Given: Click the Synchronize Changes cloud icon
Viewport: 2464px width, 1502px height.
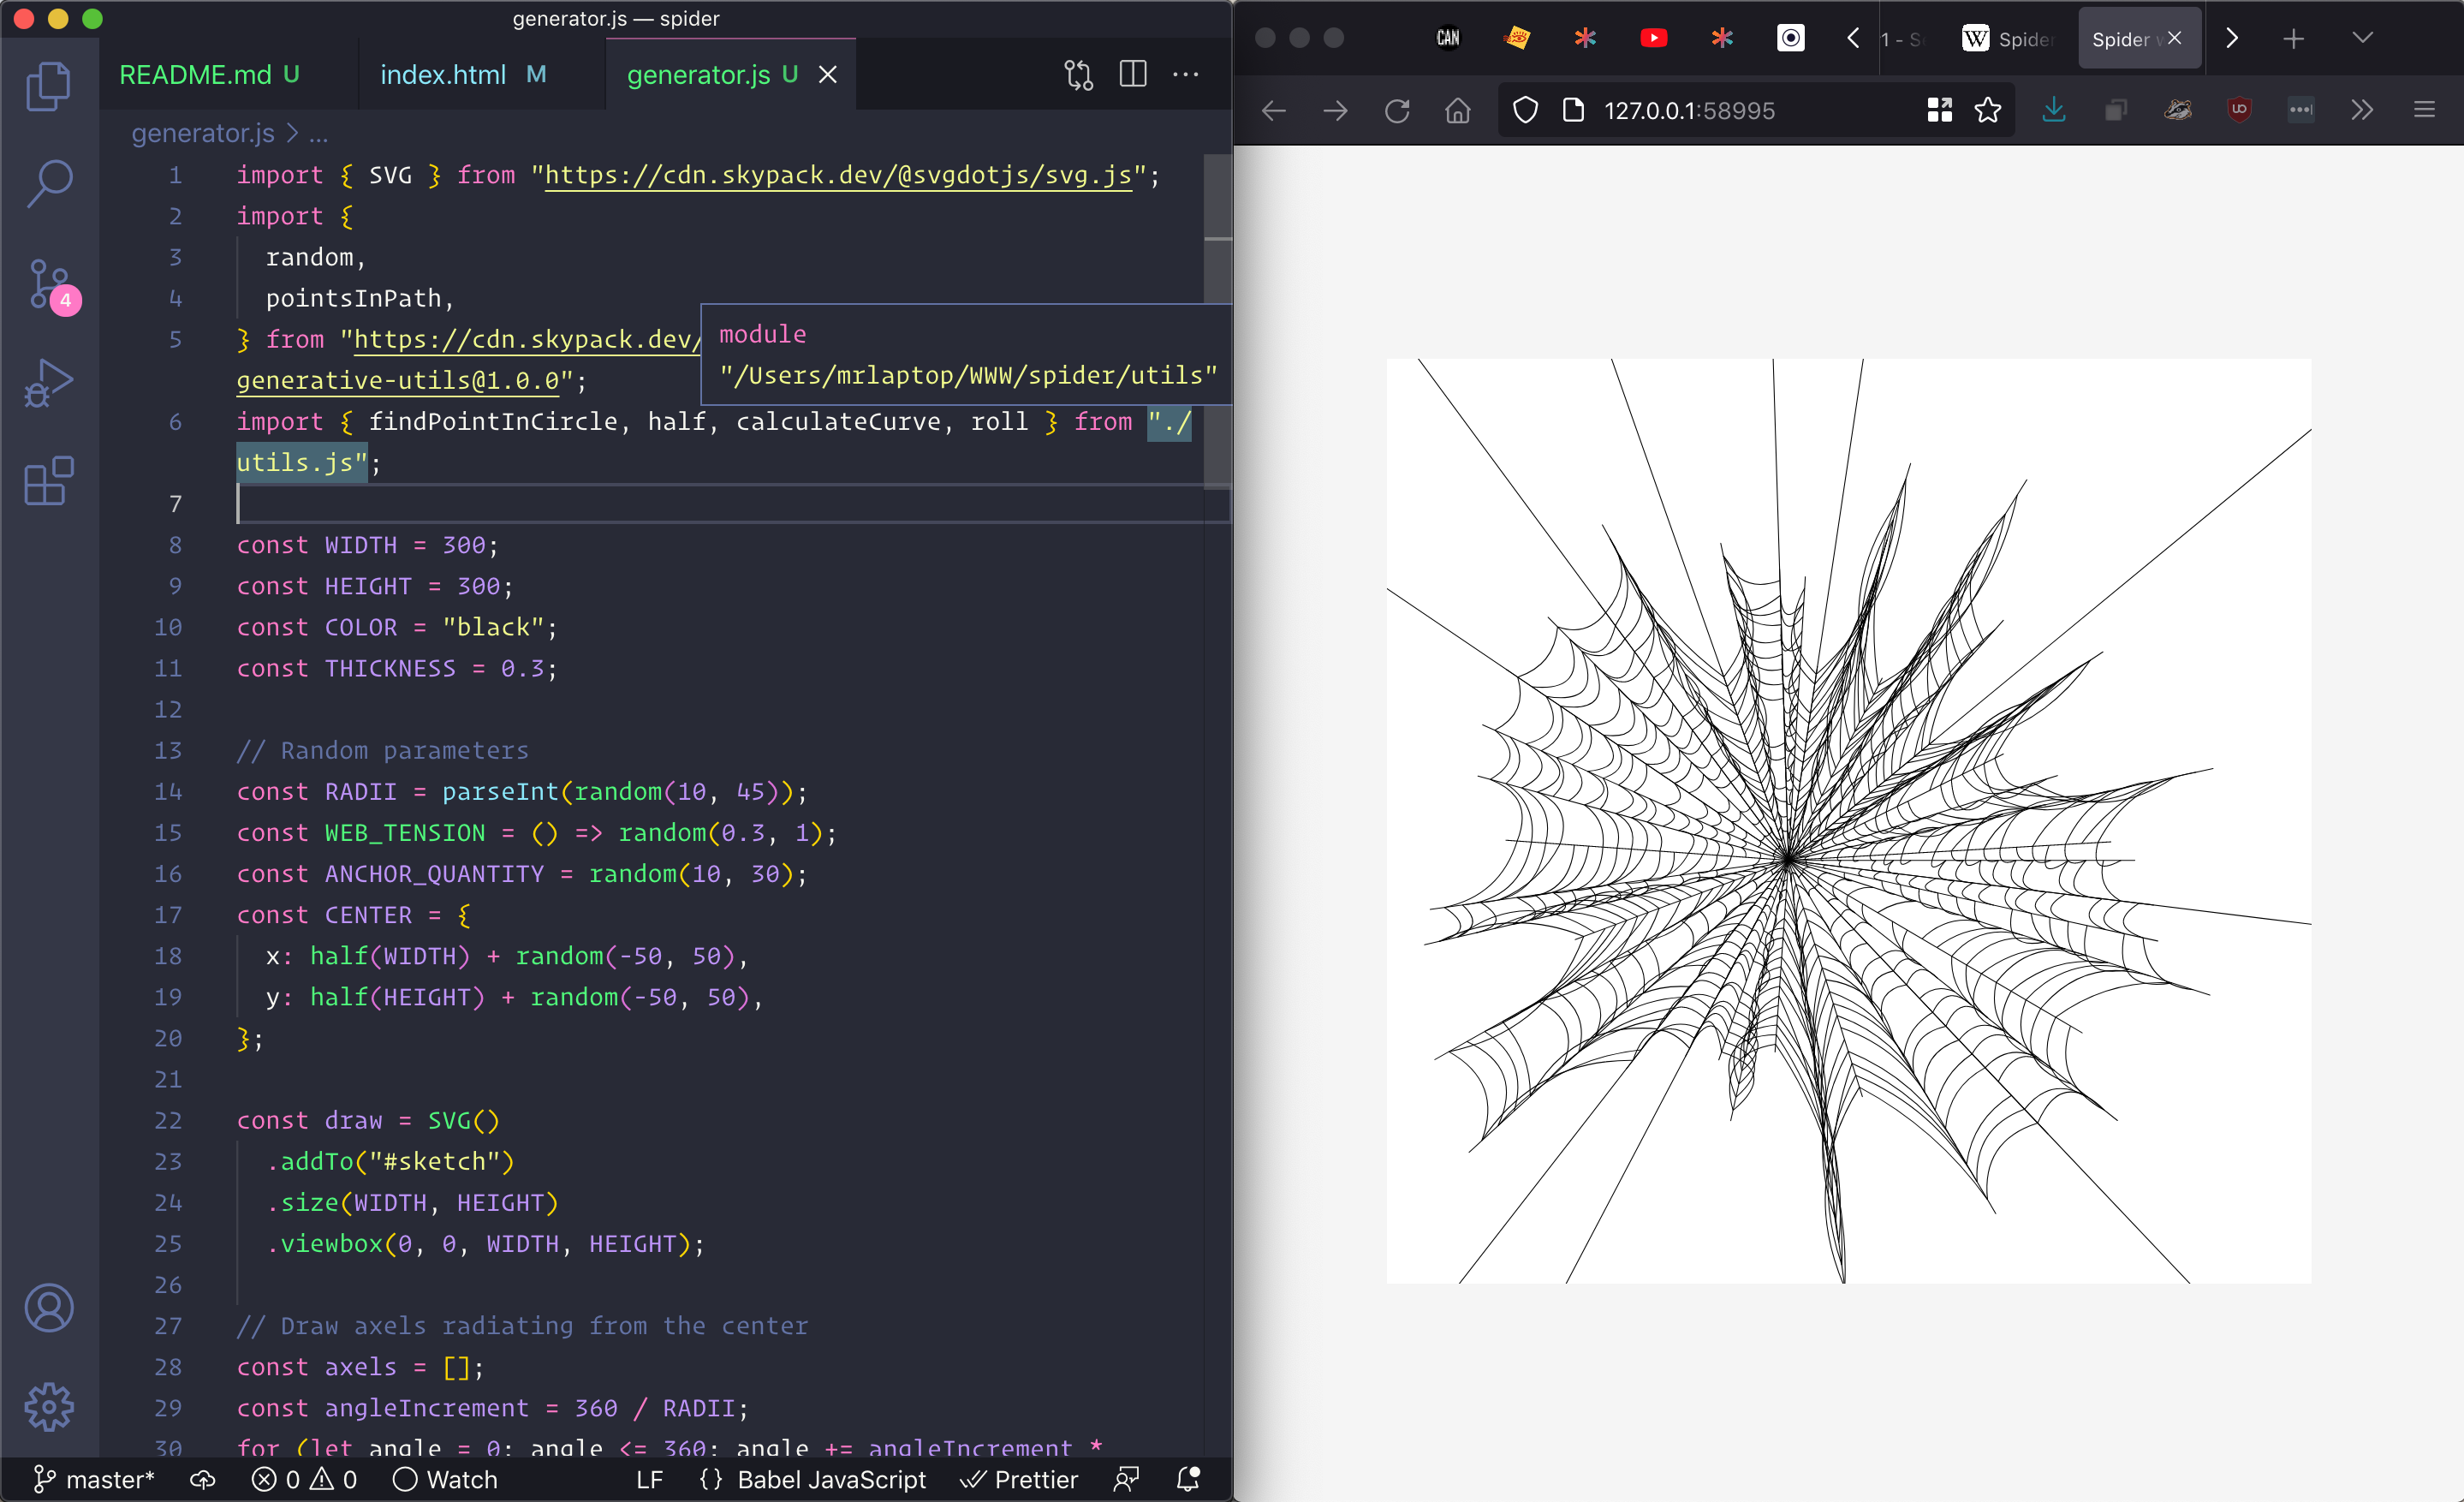Looking at the screenshot, I should (x=203, y=1479).
